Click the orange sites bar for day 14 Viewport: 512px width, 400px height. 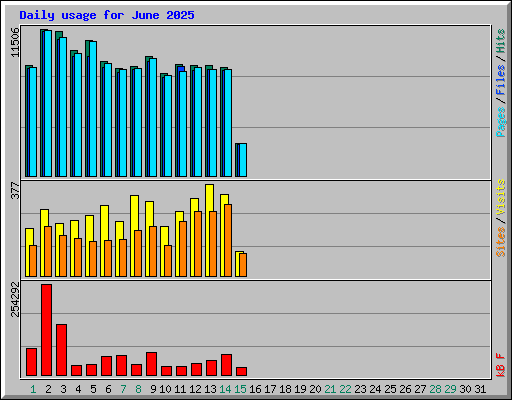(228, 240)
